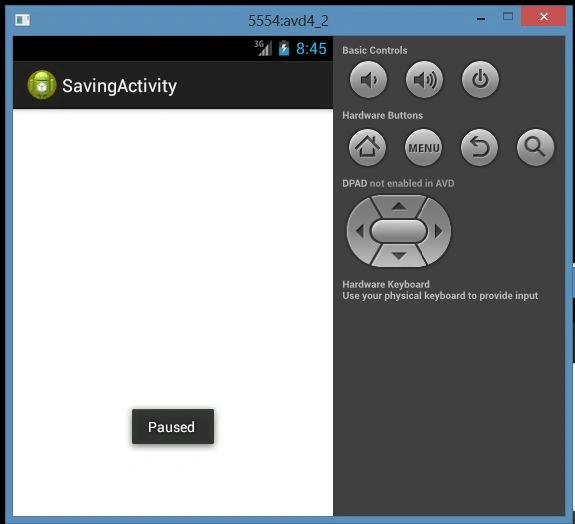Click the 3G signal status icon
Screen dimensions: 575x524
click(x=263, y=48)
